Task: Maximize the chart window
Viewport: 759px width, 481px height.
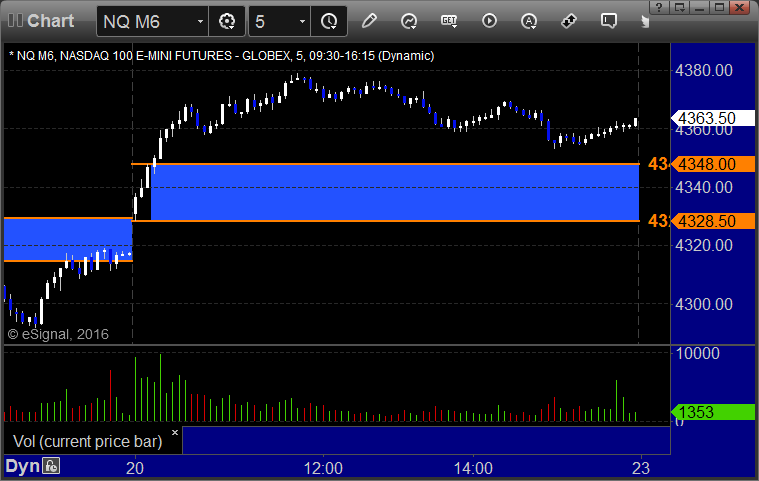Action: tap(719, 7)
